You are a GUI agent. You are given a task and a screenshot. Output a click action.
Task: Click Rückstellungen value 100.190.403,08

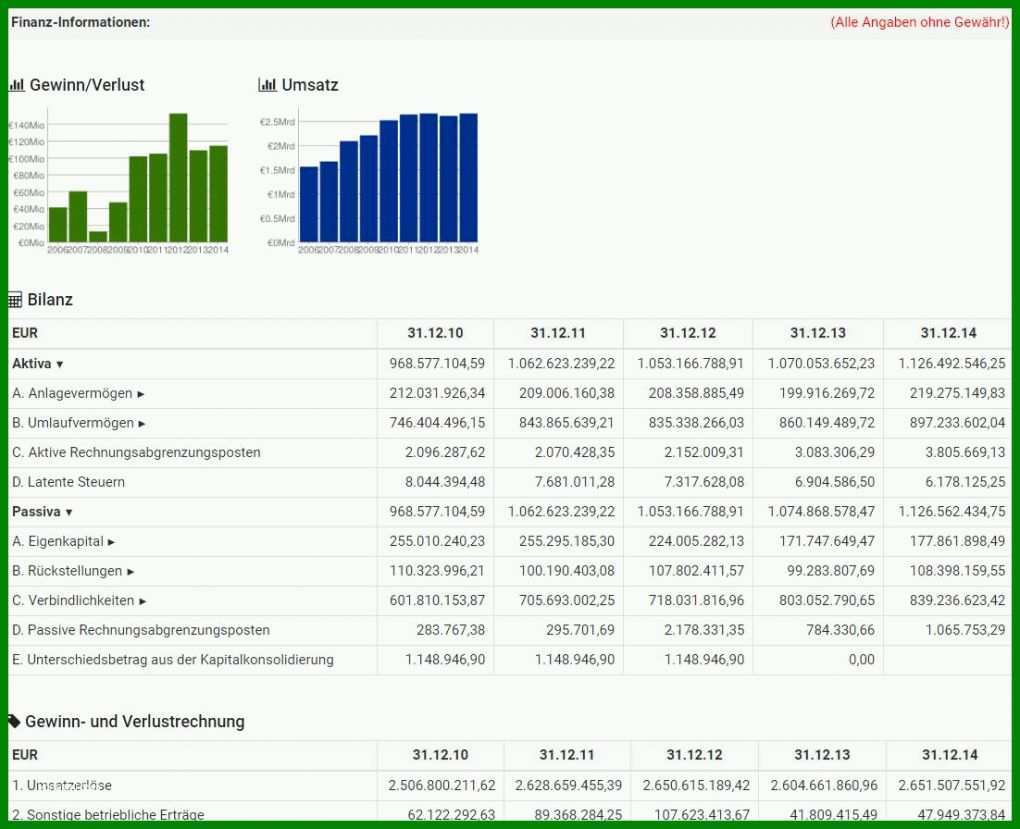[567, 571]
